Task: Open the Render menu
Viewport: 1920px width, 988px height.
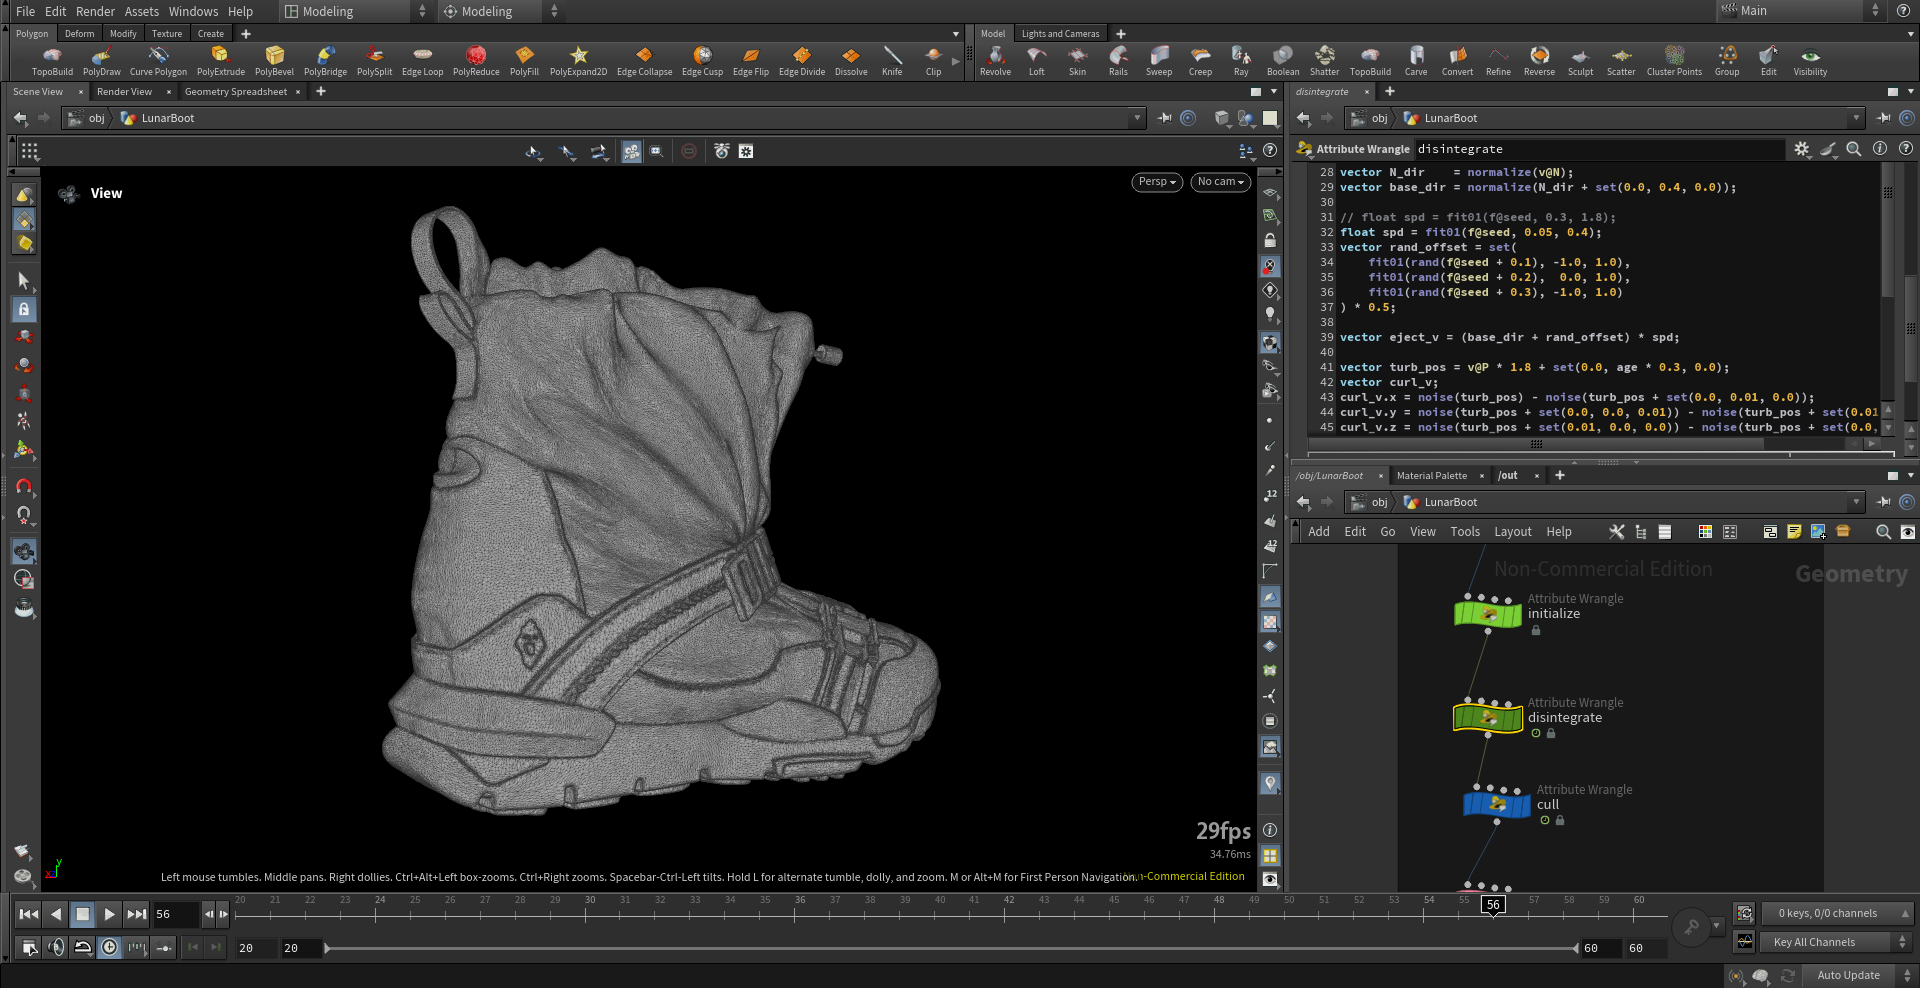Action: coord(95,11)
